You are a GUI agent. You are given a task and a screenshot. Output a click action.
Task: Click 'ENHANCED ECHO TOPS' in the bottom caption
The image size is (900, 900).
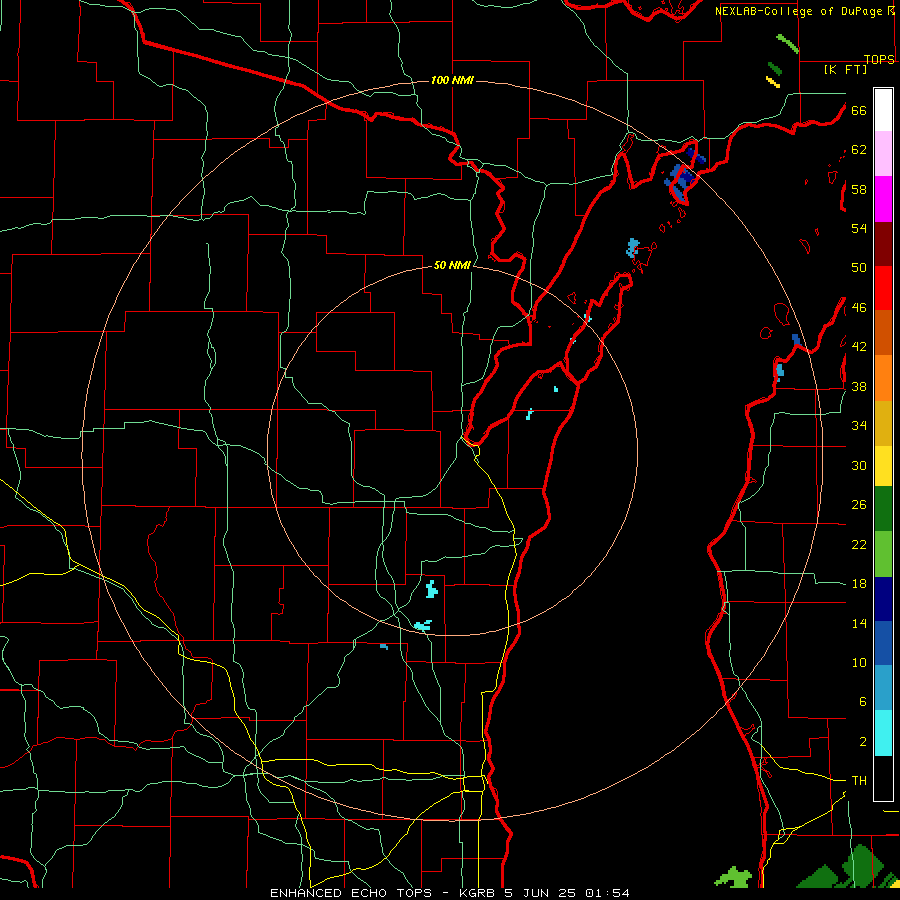350,893
